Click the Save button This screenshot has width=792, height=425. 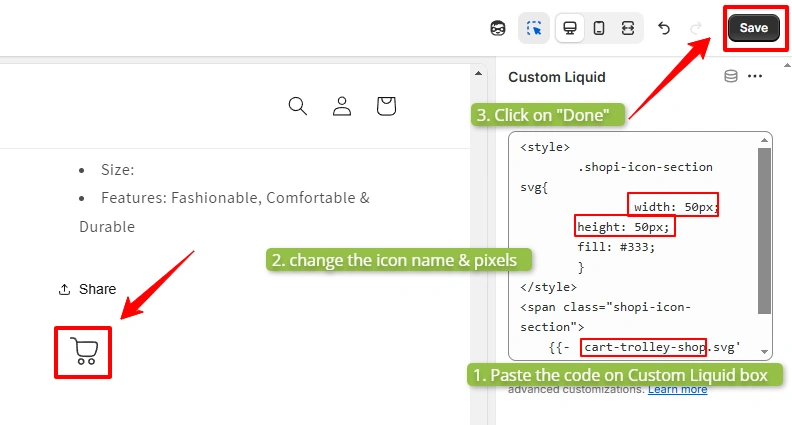click(x=754, y=28)
